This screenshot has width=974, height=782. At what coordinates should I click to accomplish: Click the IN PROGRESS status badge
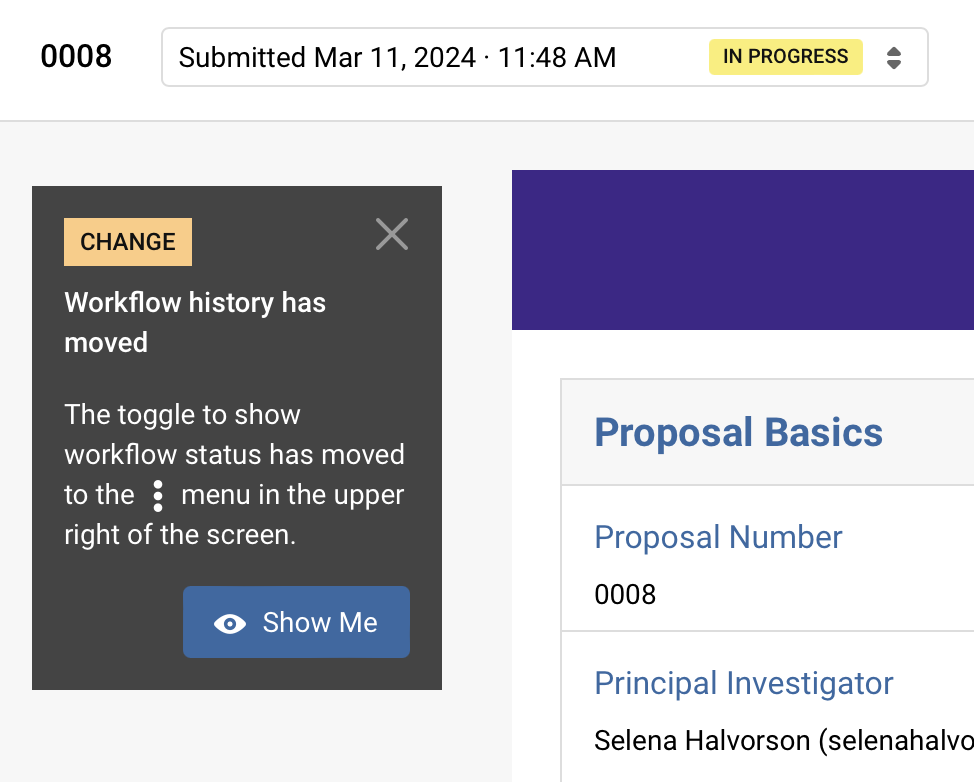(786, 57)
